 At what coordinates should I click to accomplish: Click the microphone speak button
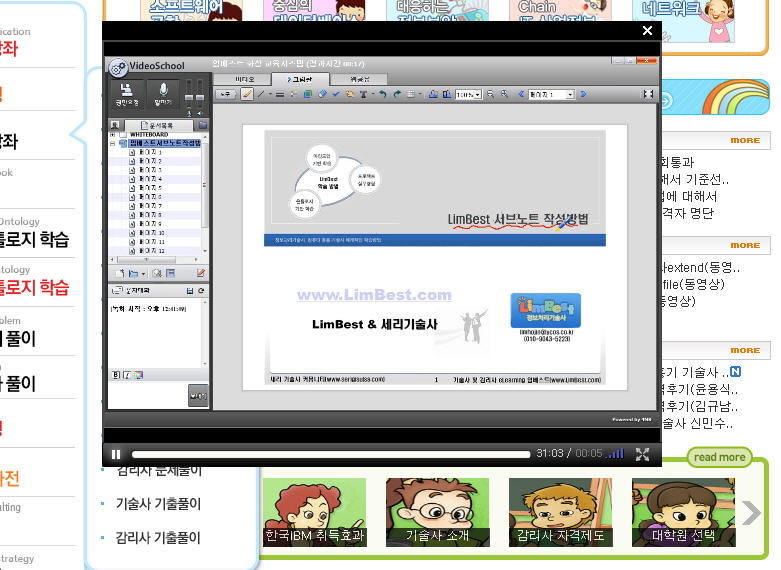163,93
